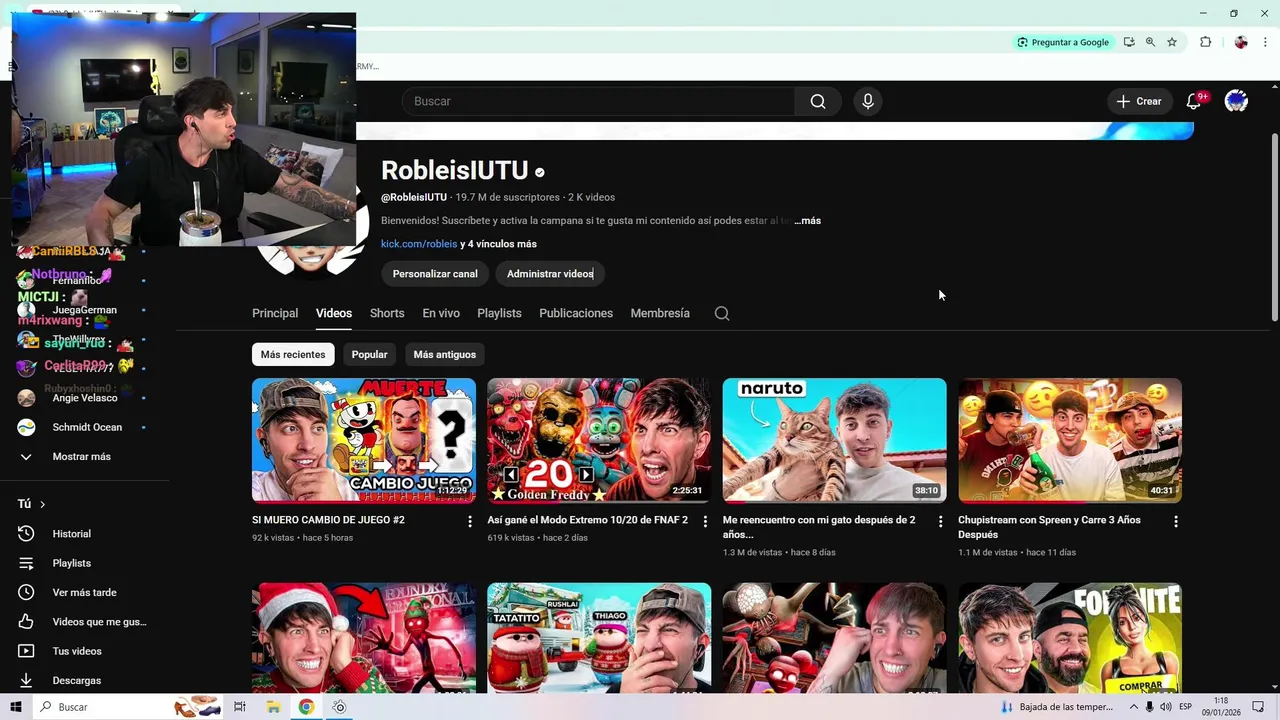The width and height of the screenshot is (1280, 720).
Task: Select the Popular filter chip
Action: (x=369, y=355)
